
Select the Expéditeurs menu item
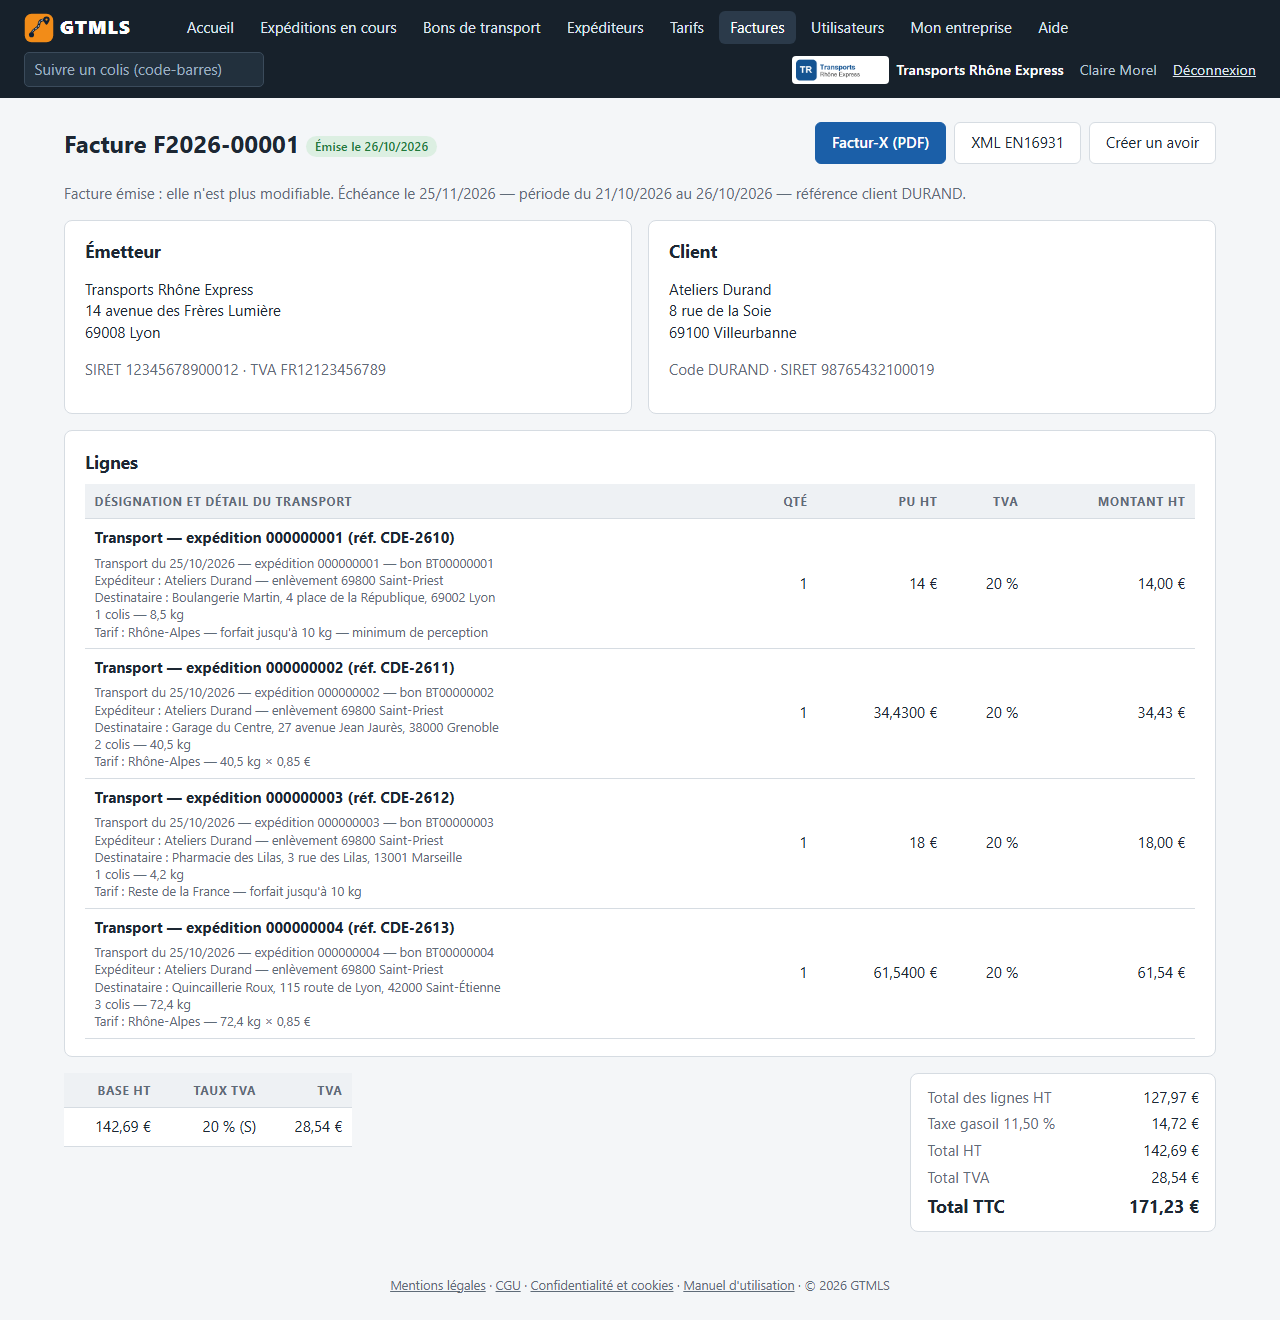(x=605, y=28)
